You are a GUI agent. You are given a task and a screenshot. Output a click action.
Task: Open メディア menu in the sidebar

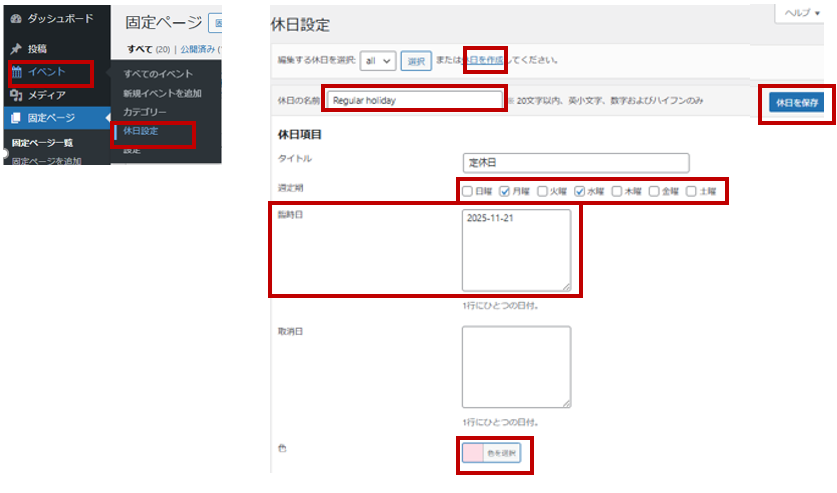point(47,95)
